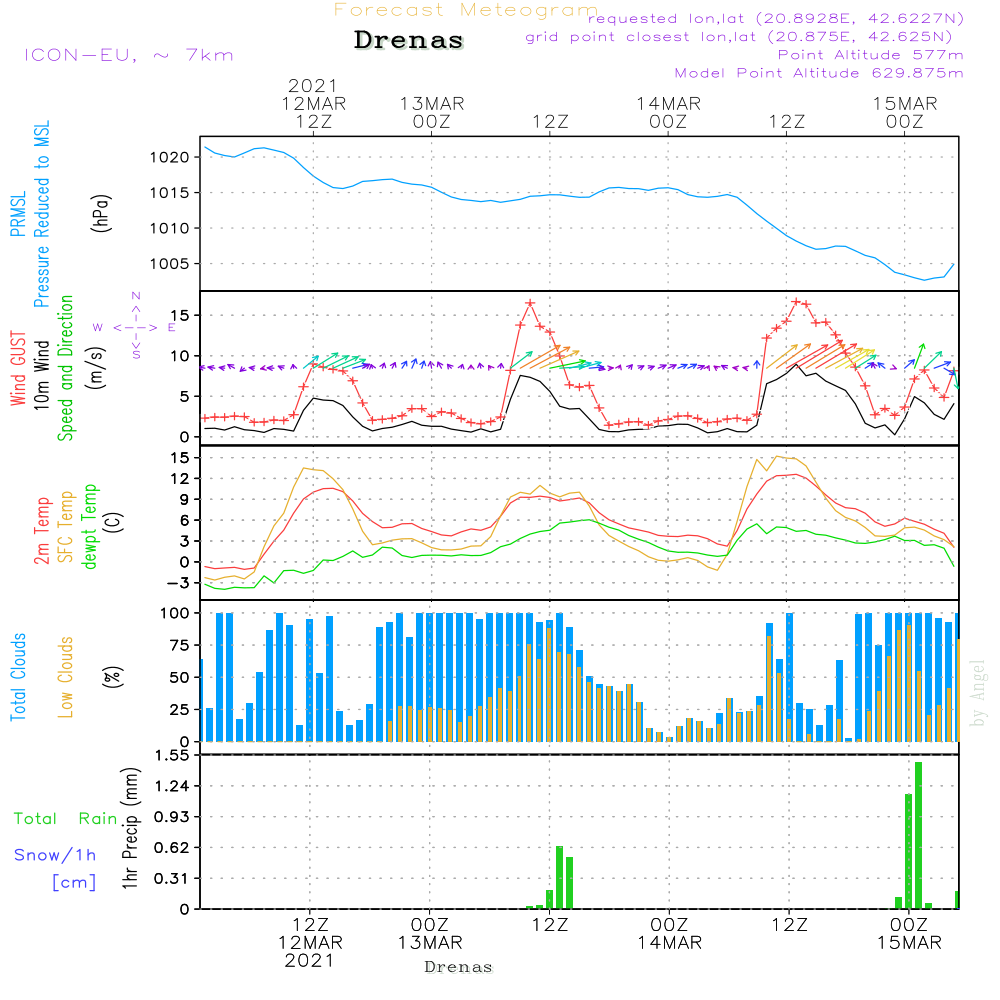Click the 'SFC Temp' orange axis label
1000x1000 pixels.
(x=66, y=527)
